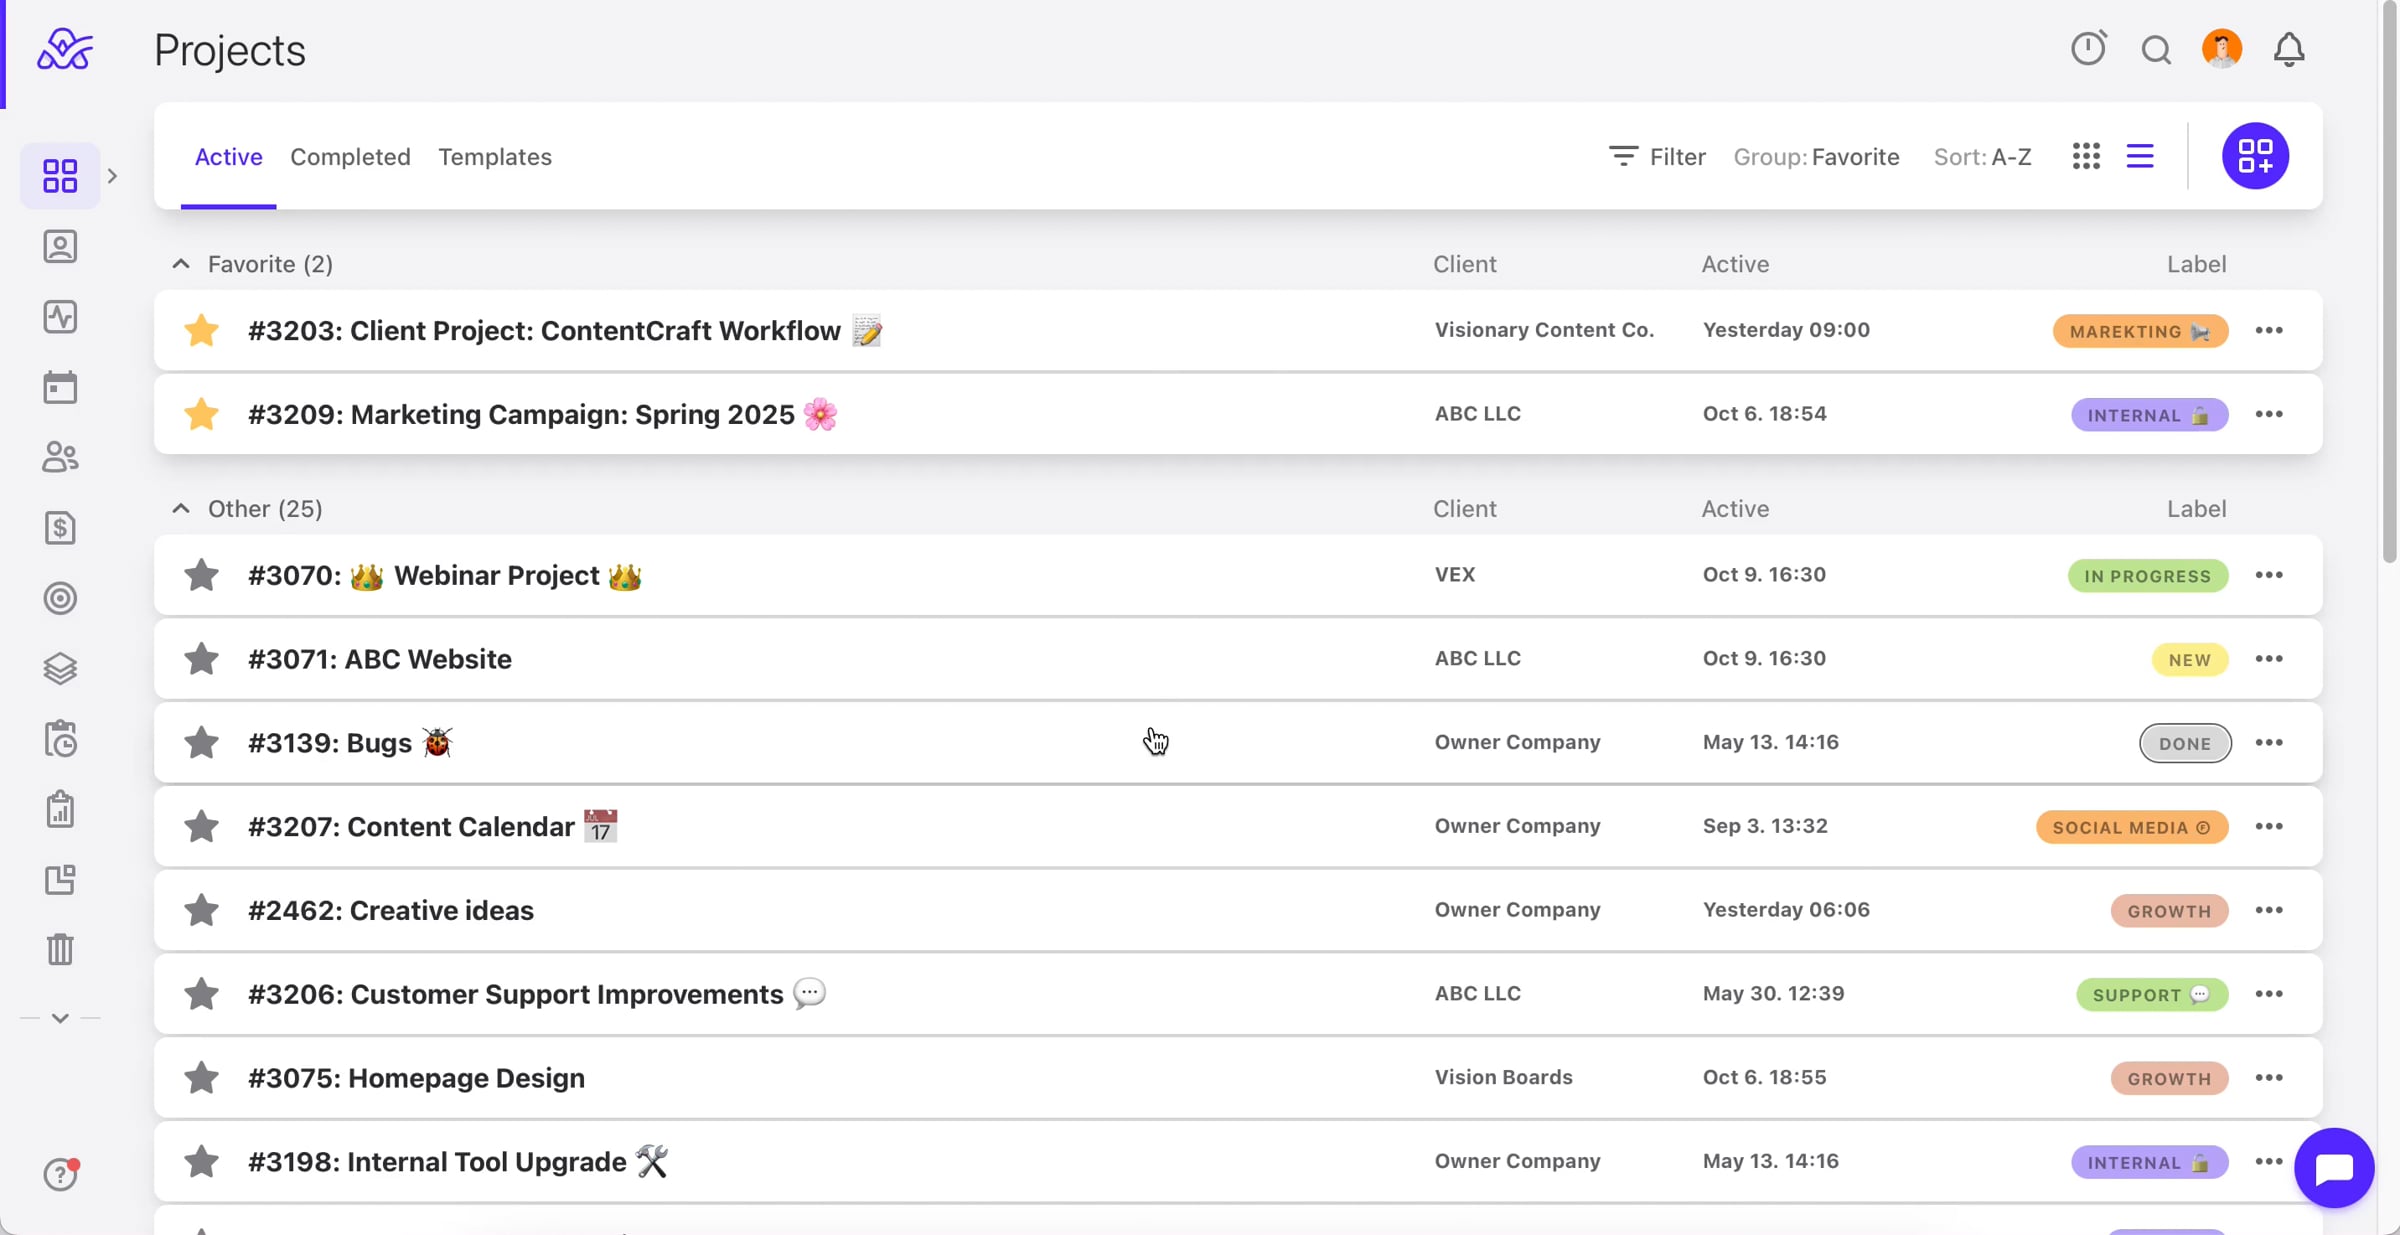
Task: Open project #3071: ABC Website
Action: 1238,659
